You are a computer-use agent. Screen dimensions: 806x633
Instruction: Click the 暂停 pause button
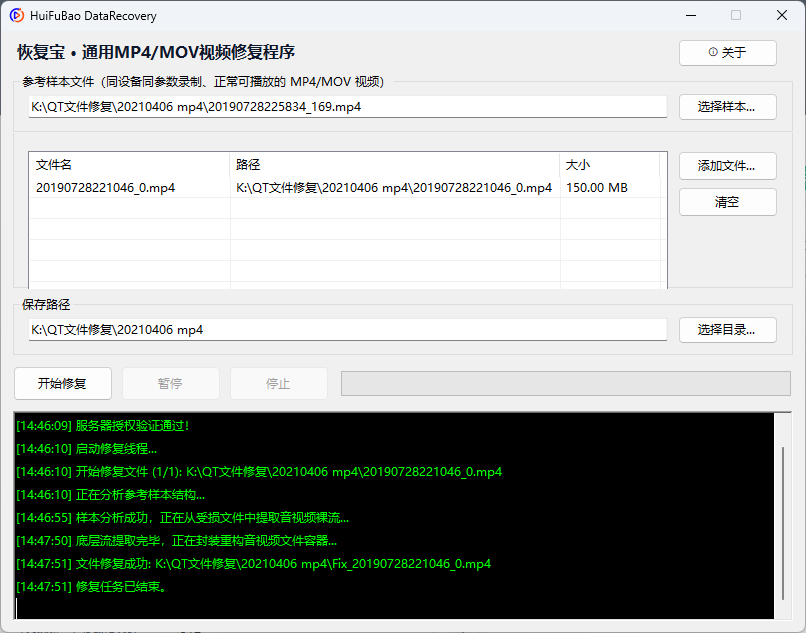(x=171, y=384)
